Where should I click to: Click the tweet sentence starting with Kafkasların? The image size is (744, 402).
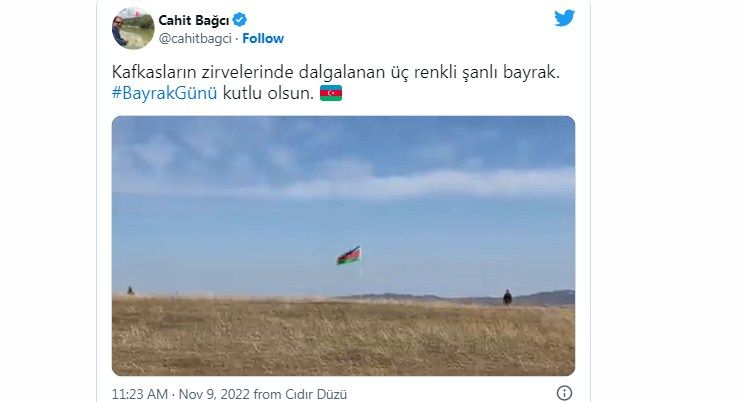click(x=335, y=72)
